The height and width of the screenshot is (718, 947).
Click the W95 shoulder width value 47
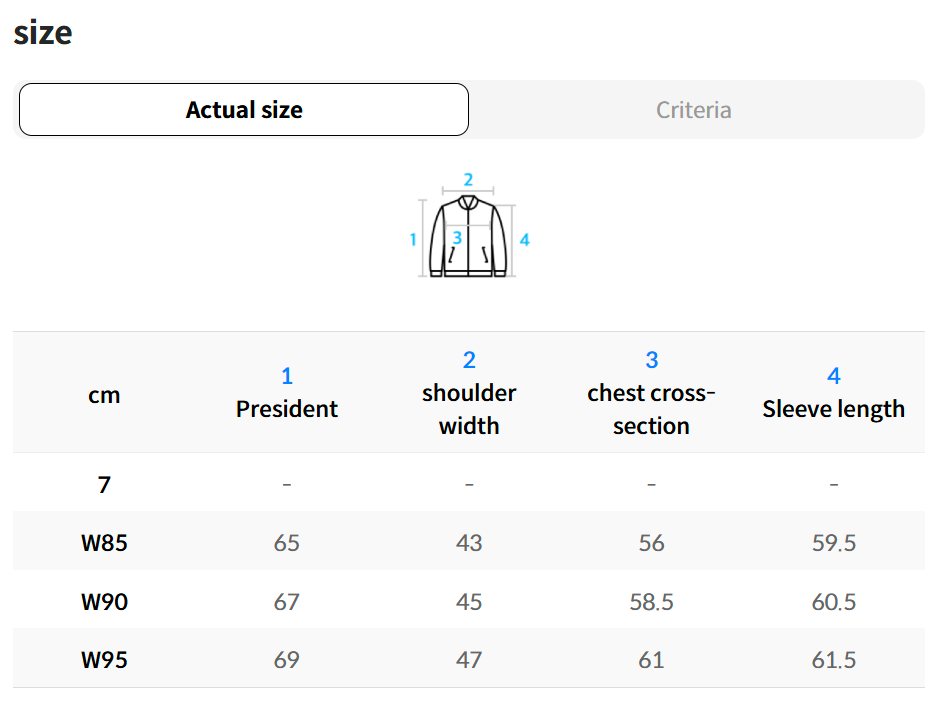pyautogui.click(x=469, y=660)
